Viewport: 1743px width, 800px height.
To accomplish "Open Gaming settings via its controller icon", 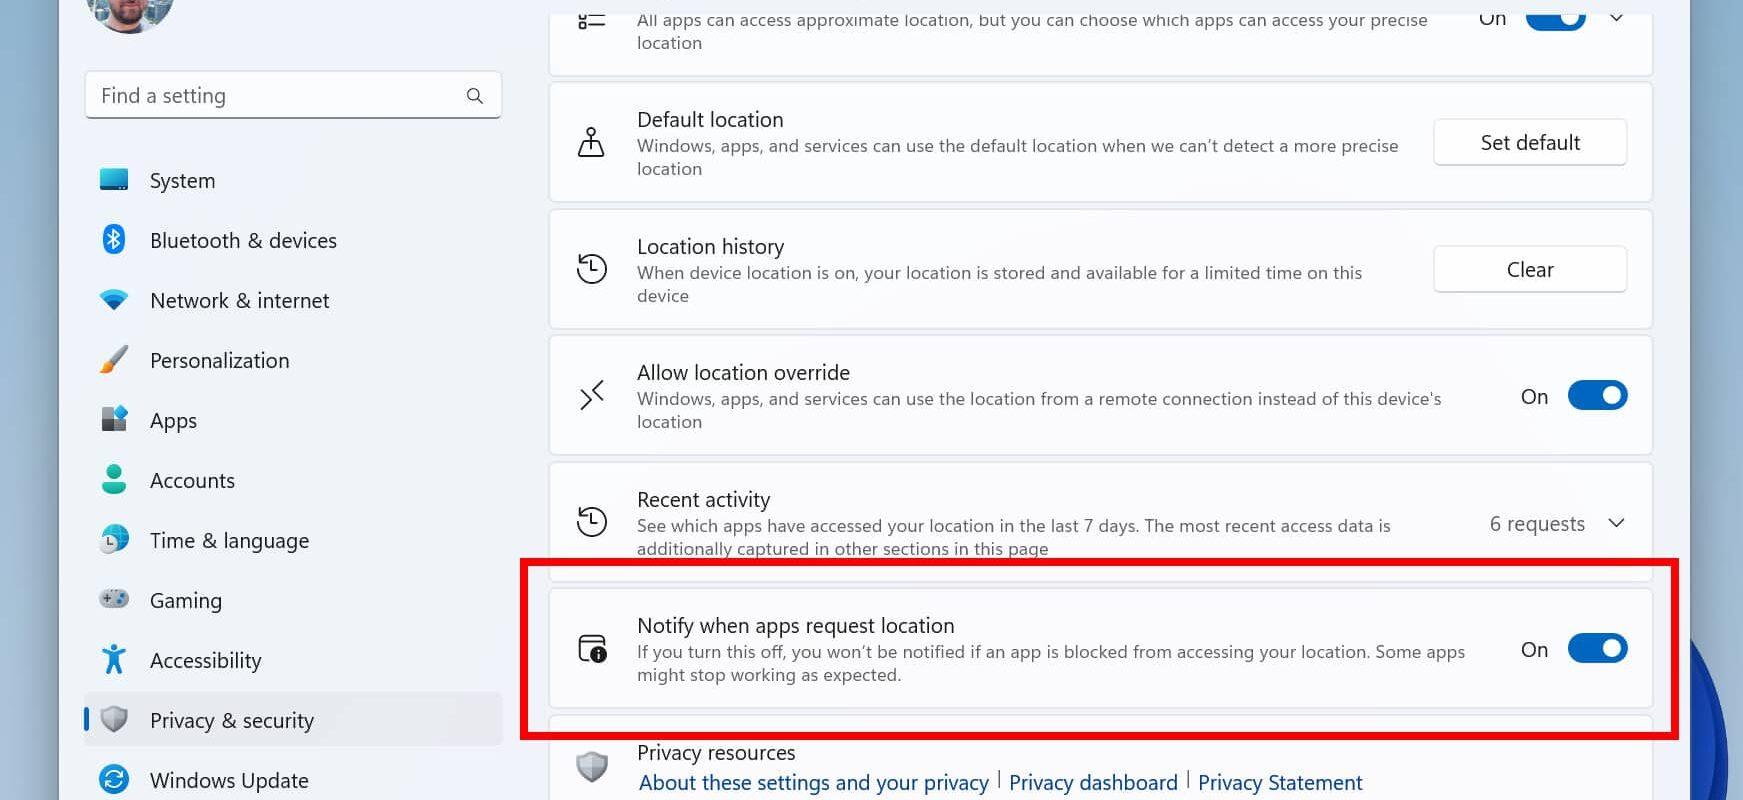I will (113, 600).
